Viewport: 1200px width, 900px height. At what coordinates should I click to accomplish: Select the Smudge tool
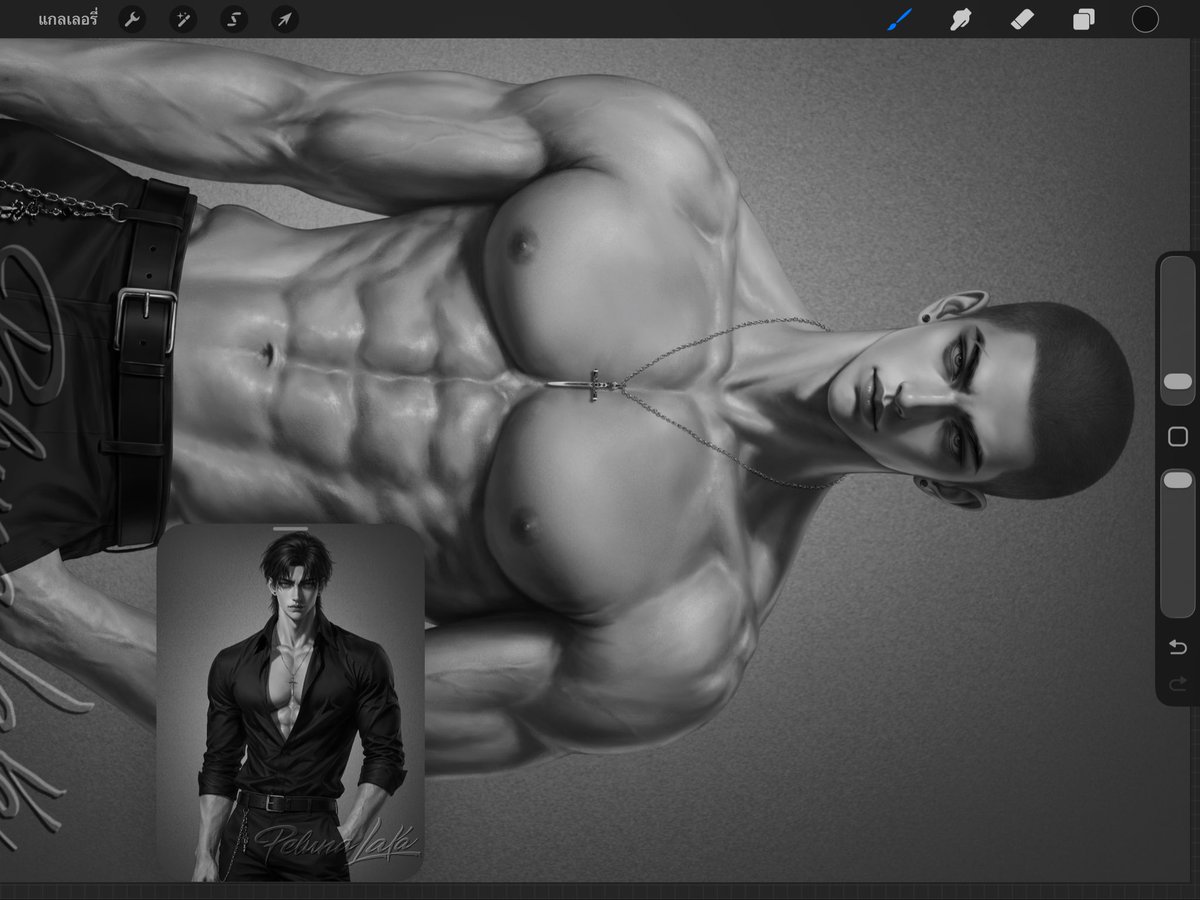click(961, 19)
